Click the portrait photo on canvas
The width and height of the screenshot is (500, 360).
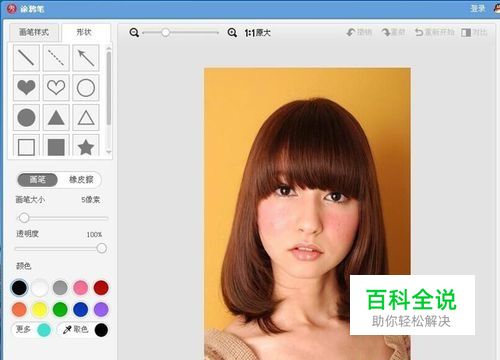click(307, 214)
